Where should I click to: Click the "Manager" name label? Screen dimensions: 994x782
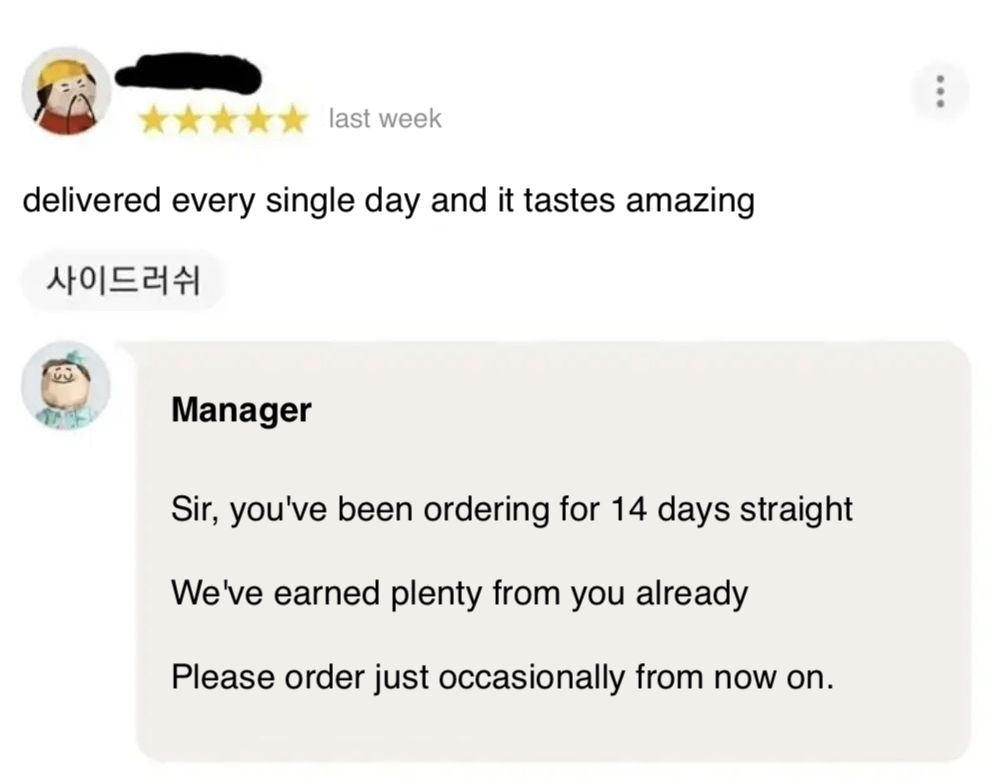(241, 410)
